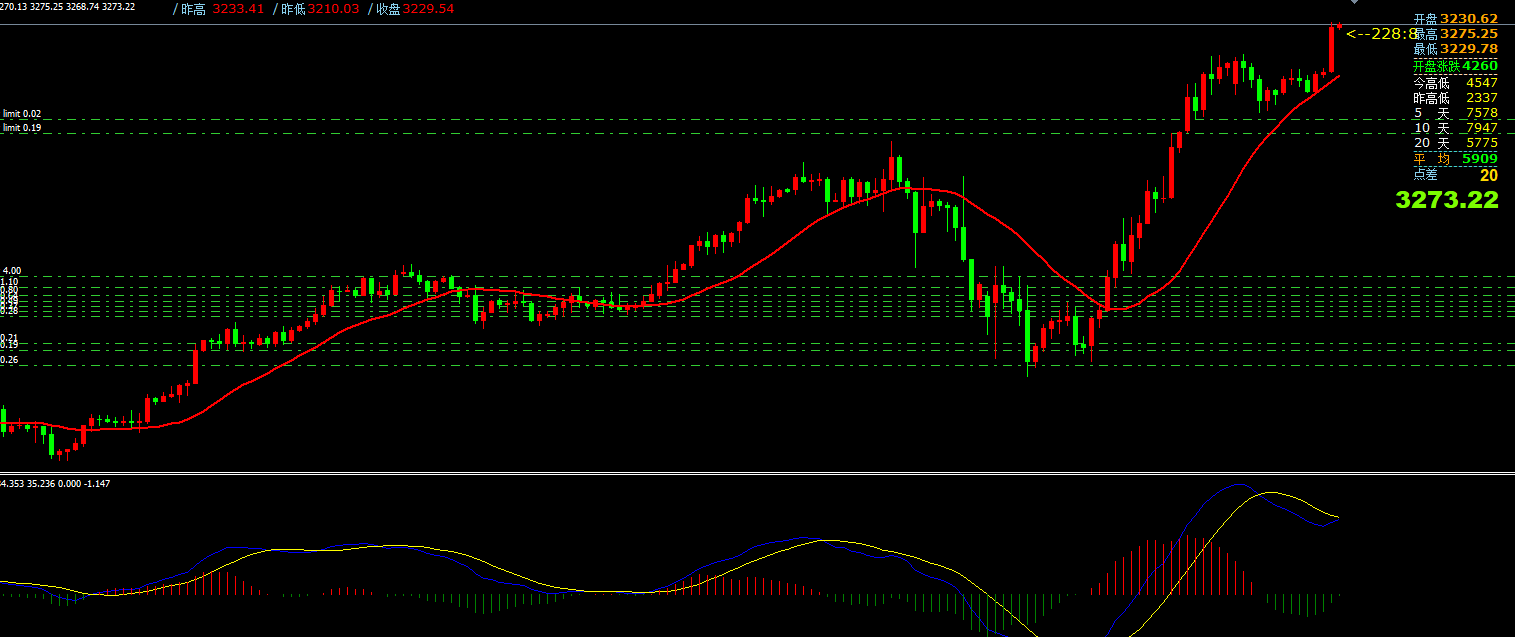Select the 'limit 0.19' pending order line label
The image size is (1515, 637).
point(22,128)
